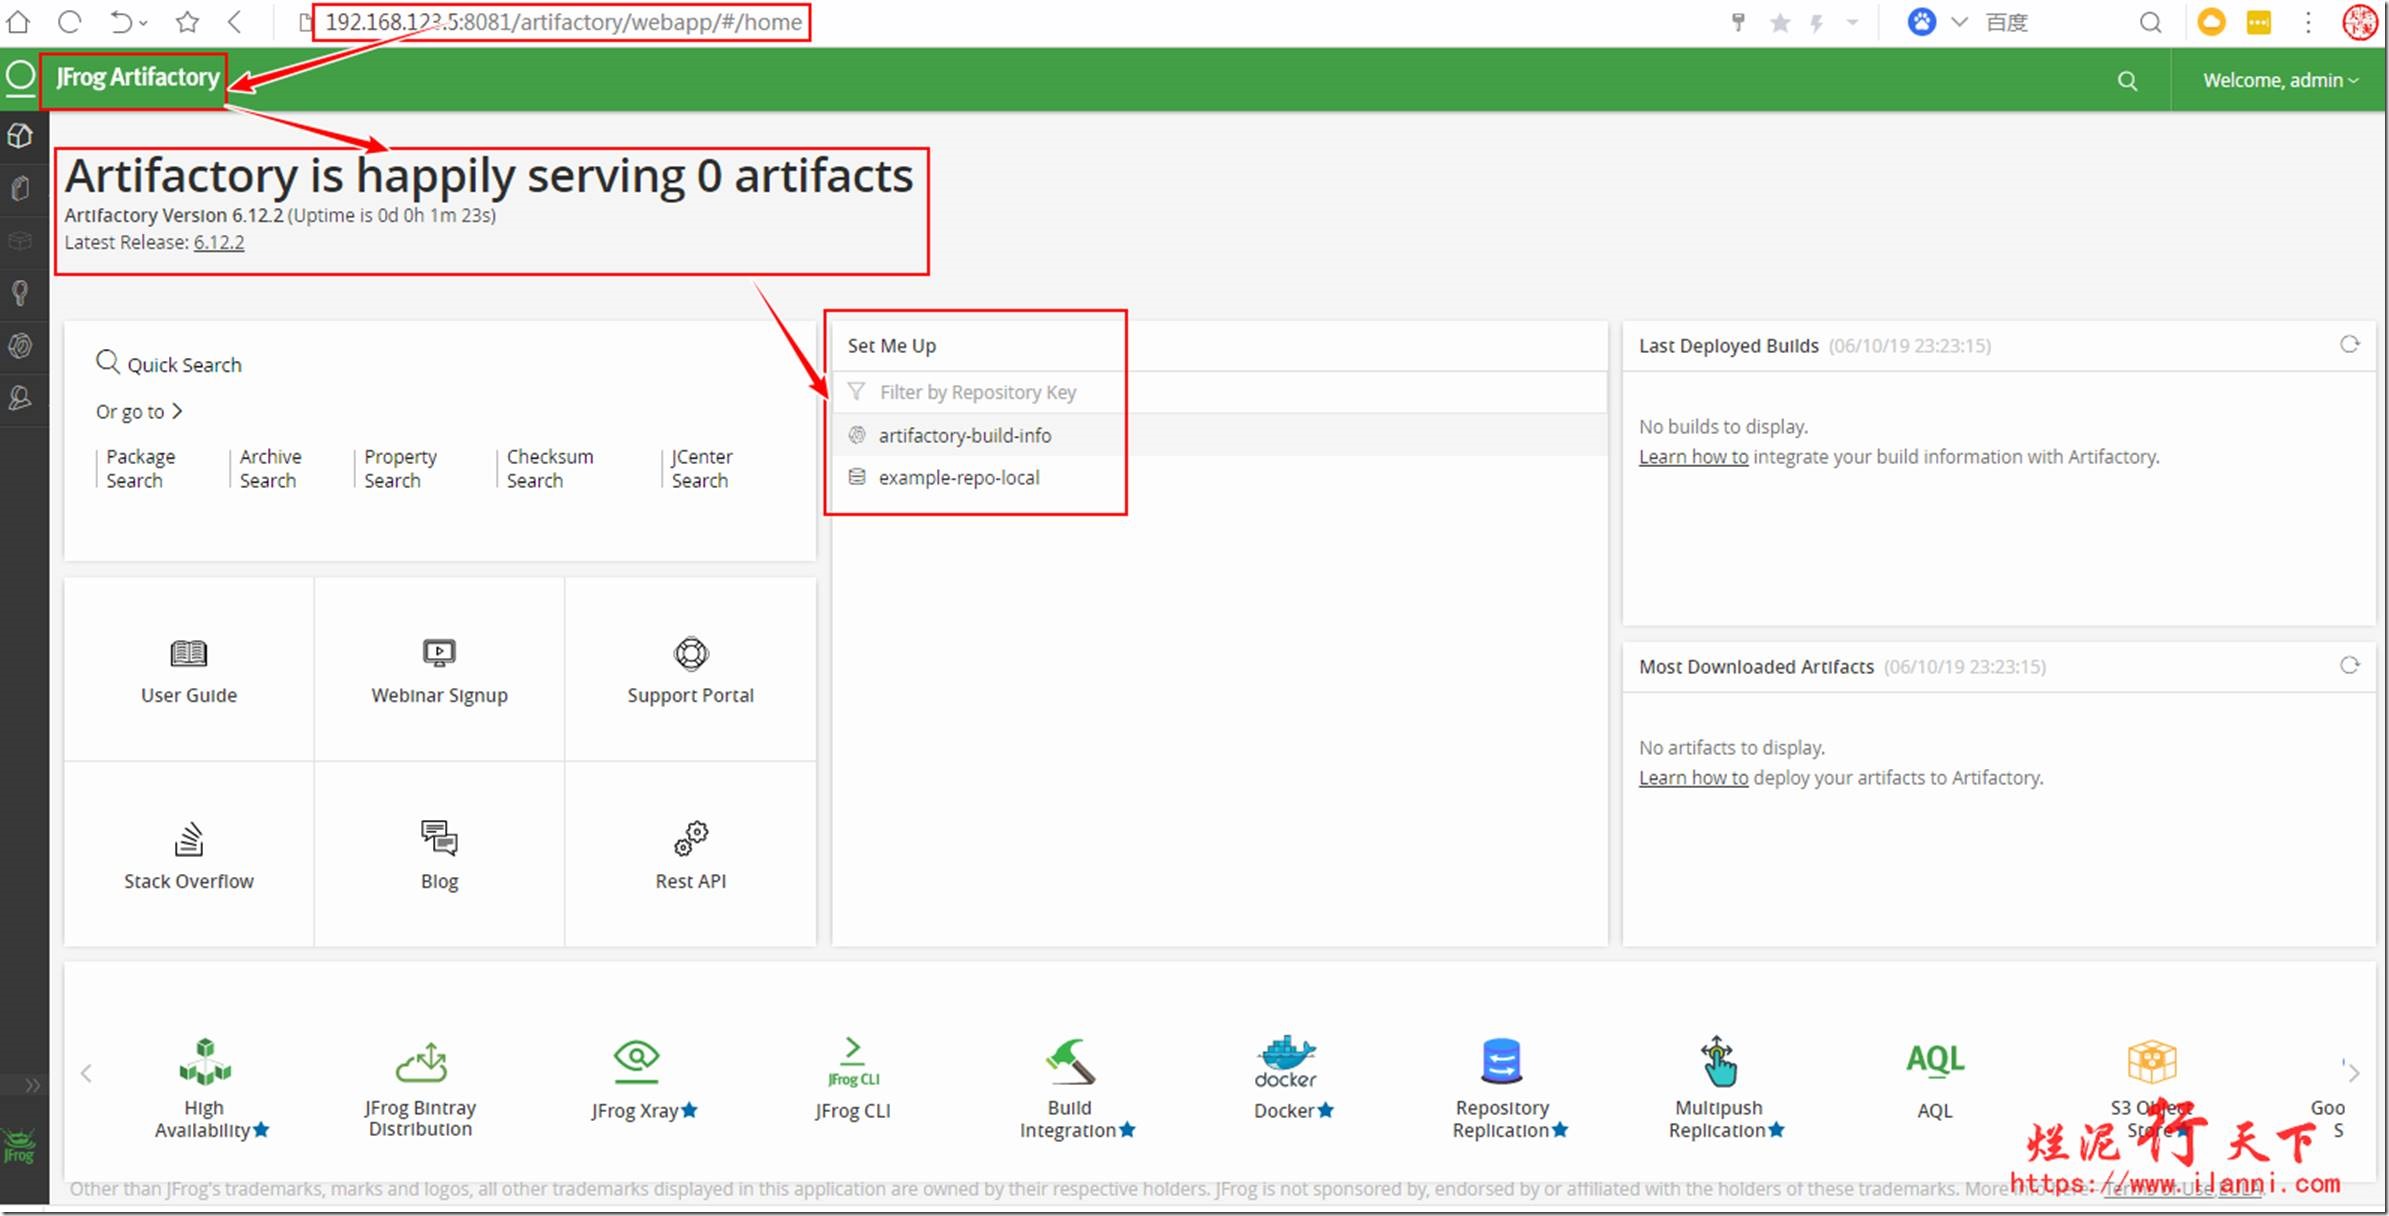Click Learn how to integrate builds link
The height and width of the screenshot is (1216, 2389).
pyautogui.click(x=1693, y=457)
